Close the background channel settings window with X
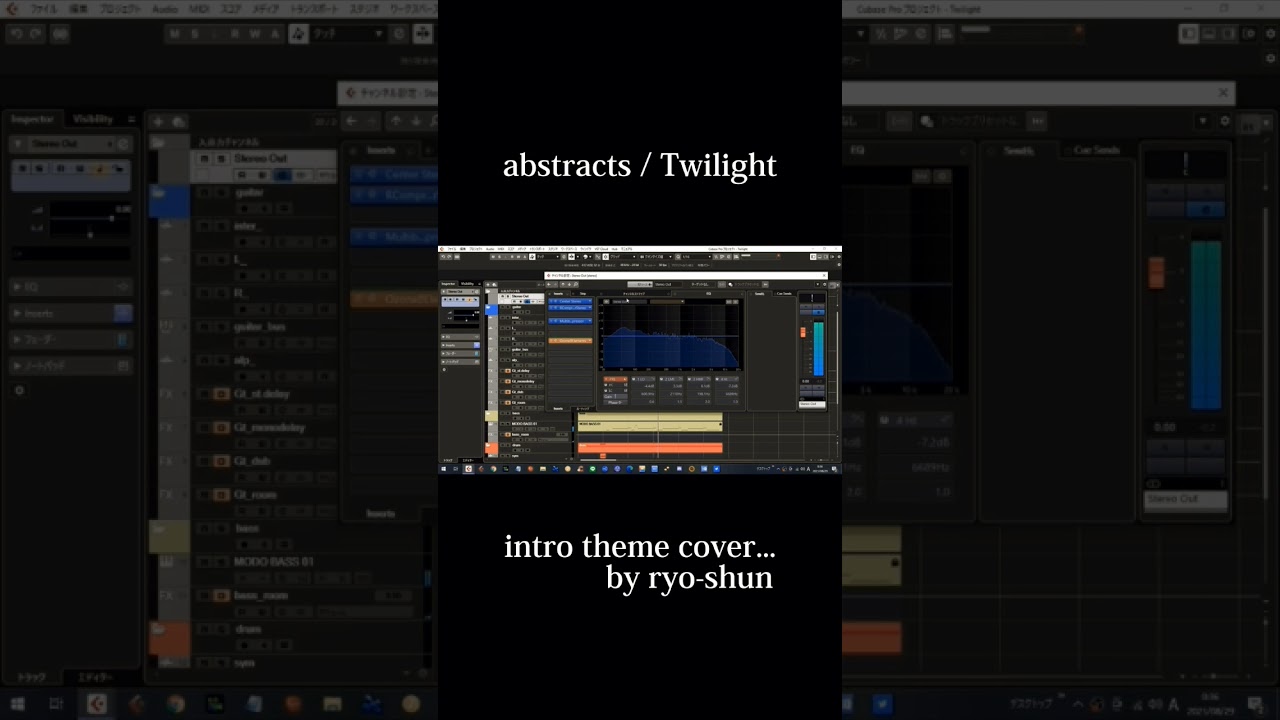 coord(1223,93)
